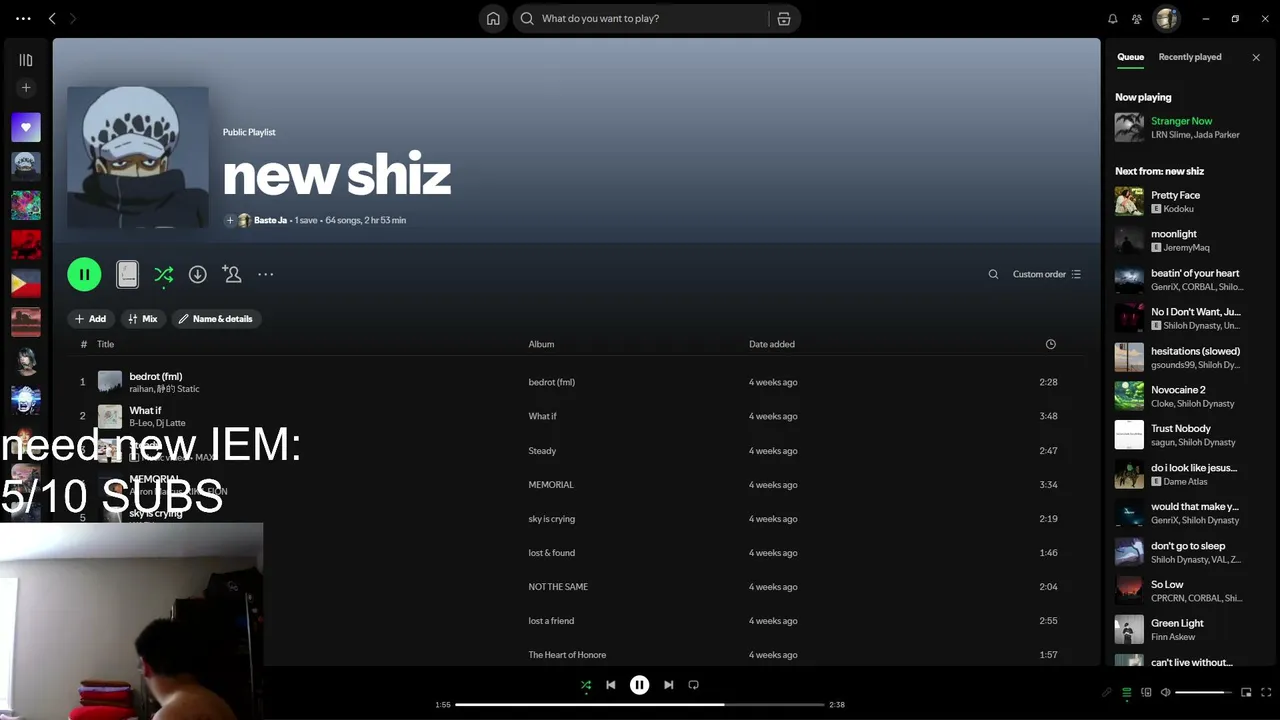Screen dimensions: 1280x720
Task: Sort tracks by the Title column header
Action: (x=105, y=344)
